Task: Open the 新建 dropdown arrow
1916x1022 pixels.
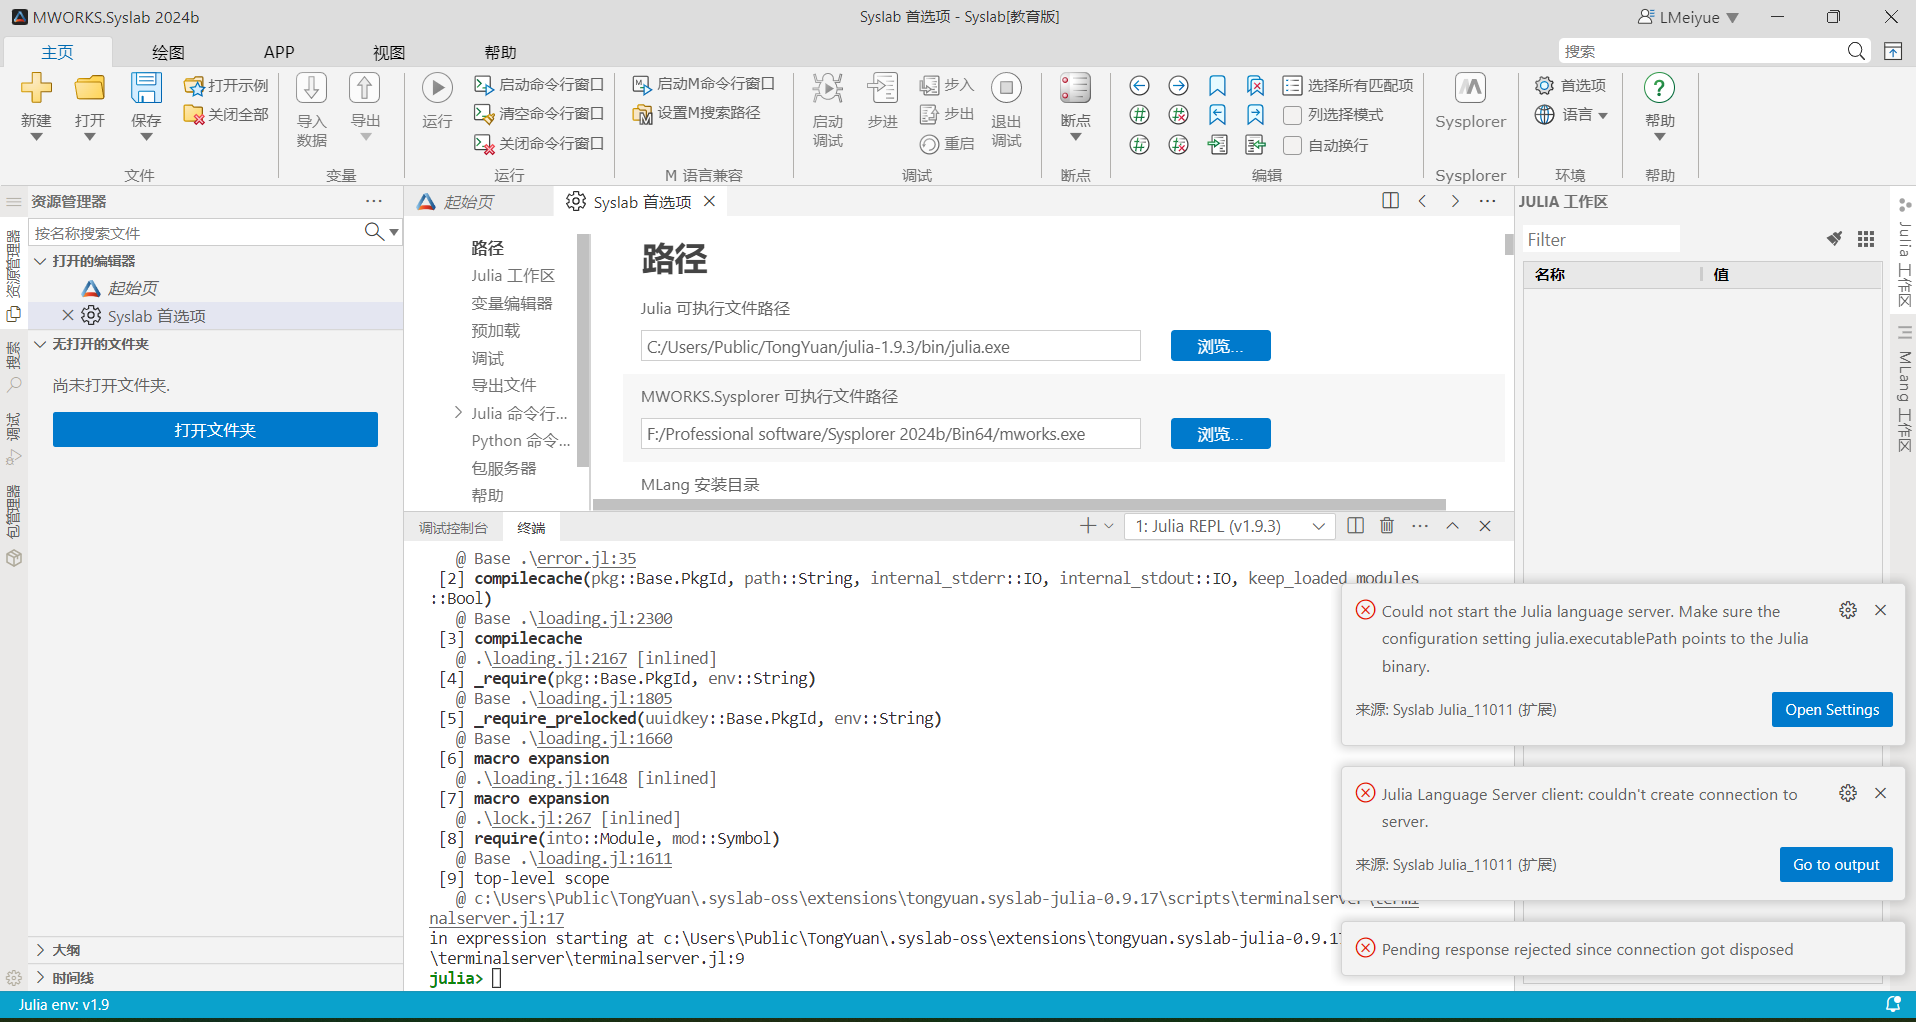Action: coord(36,137)
